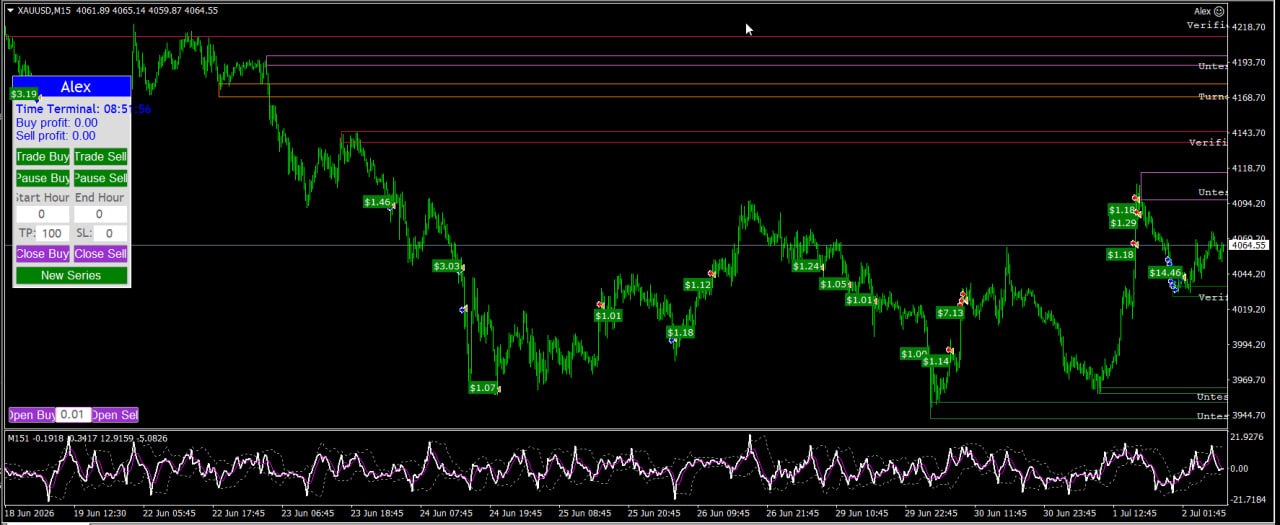The image size is (1280, 525).
Task: Click the 3994.20 price scale value
Action: coord(1250,345)
